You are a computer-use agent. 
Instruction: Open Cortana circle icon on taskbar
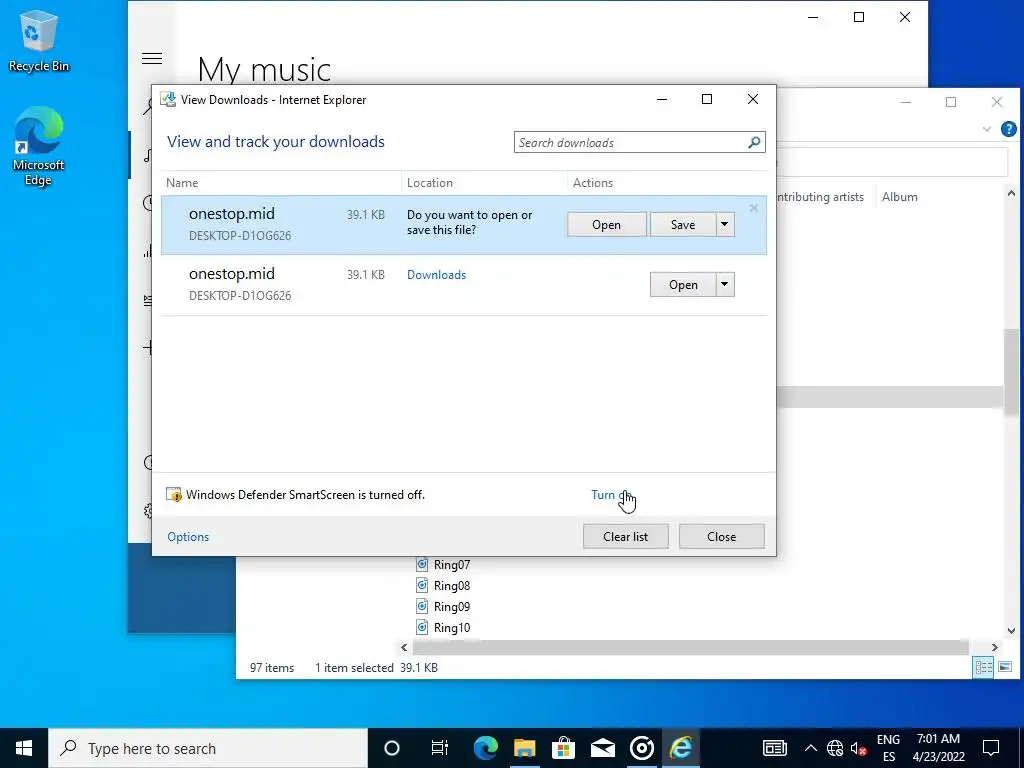[x=391, y=748]
